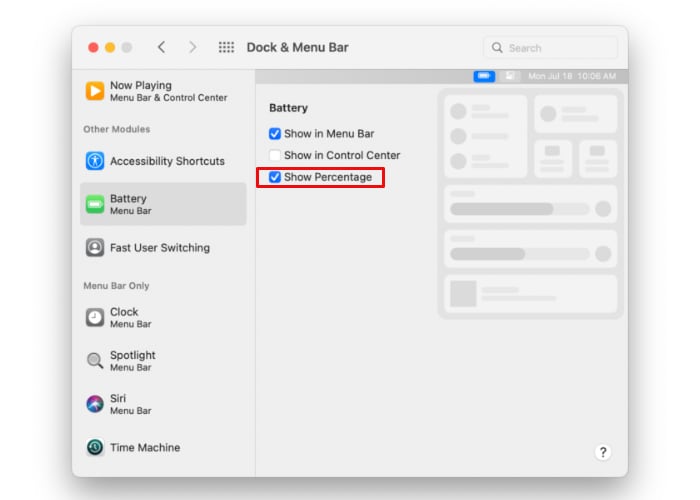Screen dimensions: 700x500
Task: Open Clock Menu Bar settings
Action: pos(163,317)
